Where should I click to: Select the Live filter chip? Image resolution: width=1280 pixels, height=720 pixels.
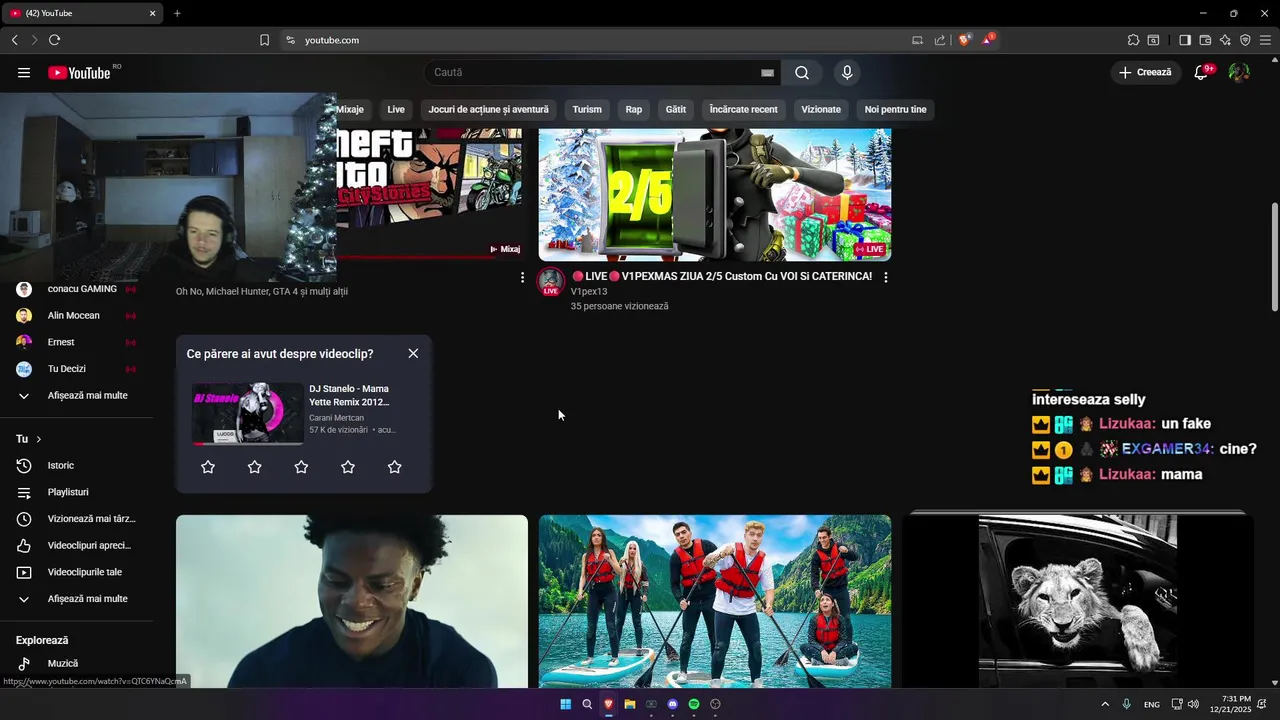(x=396, y=109)
